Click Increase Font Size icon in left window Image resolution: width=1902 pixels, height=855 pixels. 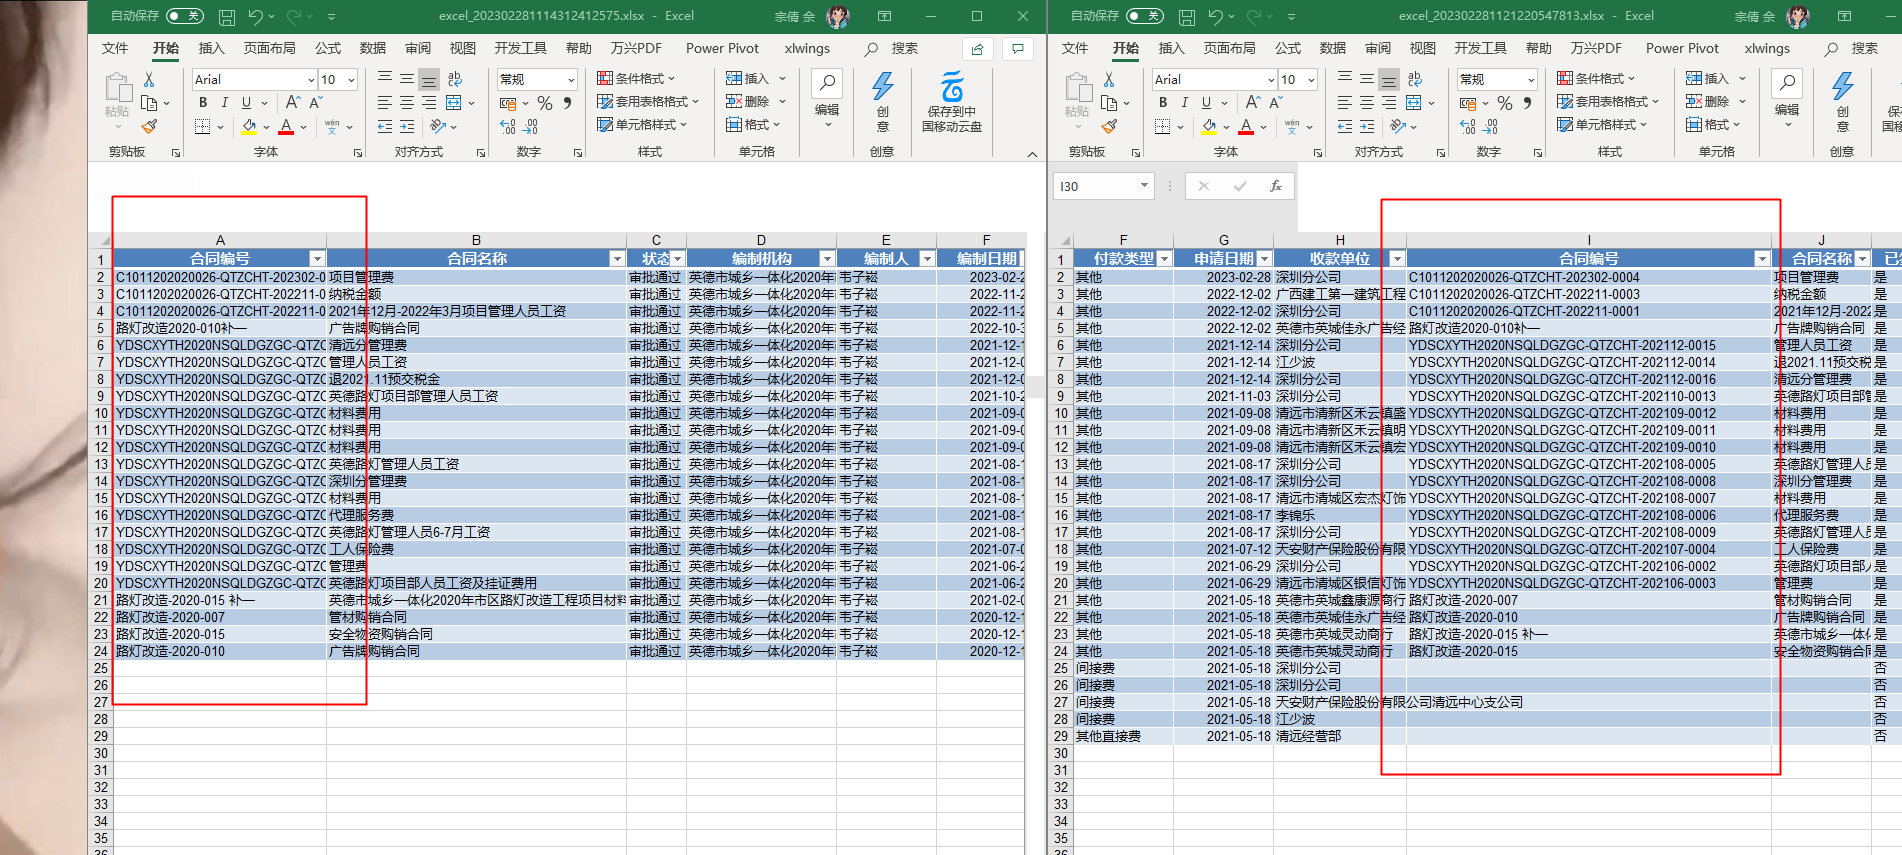[293, 103]
